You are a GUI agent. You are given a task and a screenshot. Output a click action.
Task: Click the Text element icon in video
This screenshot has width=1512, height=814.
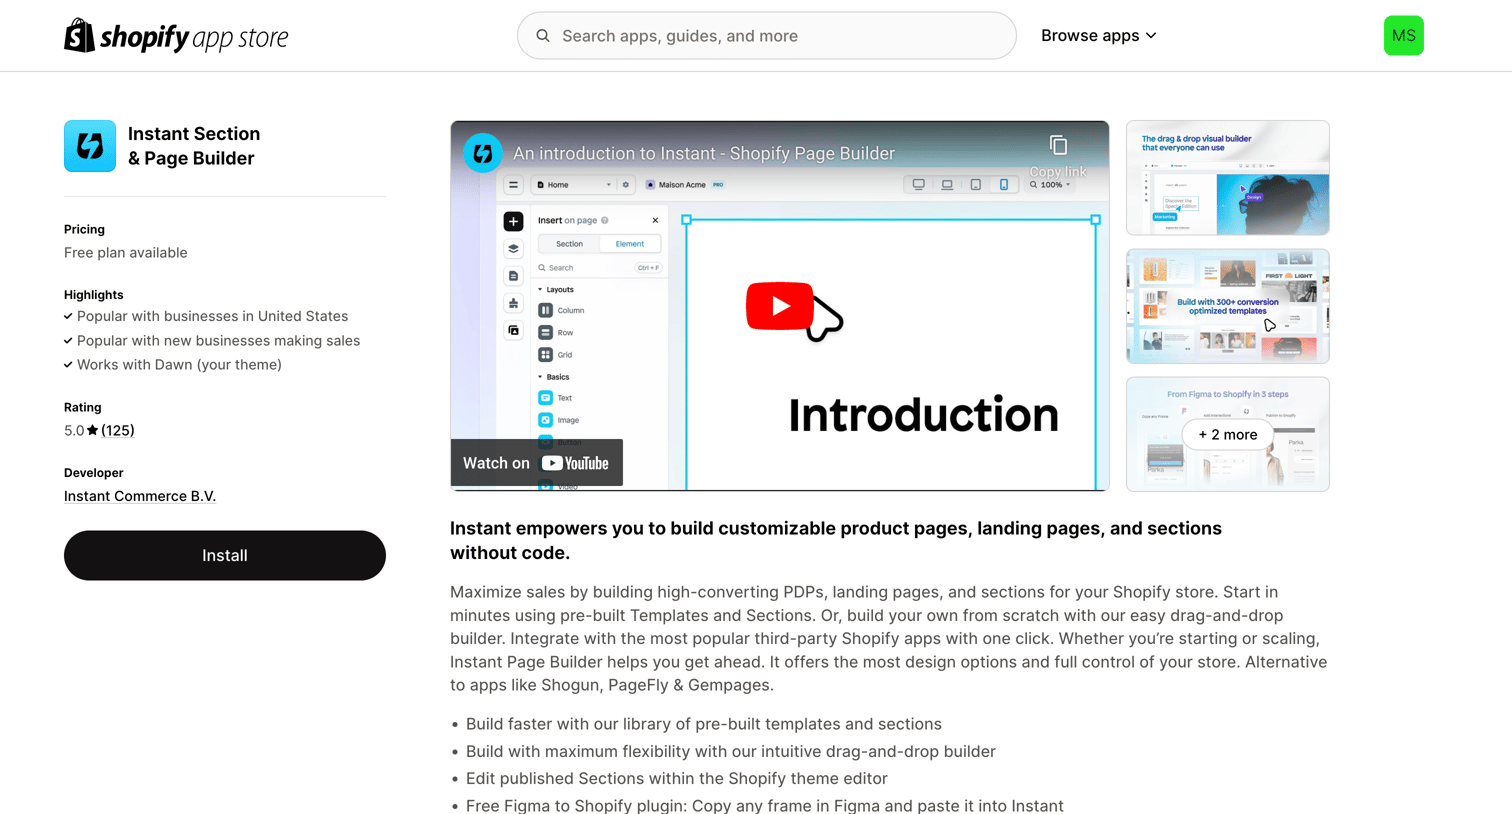click(x=545, y=398)
